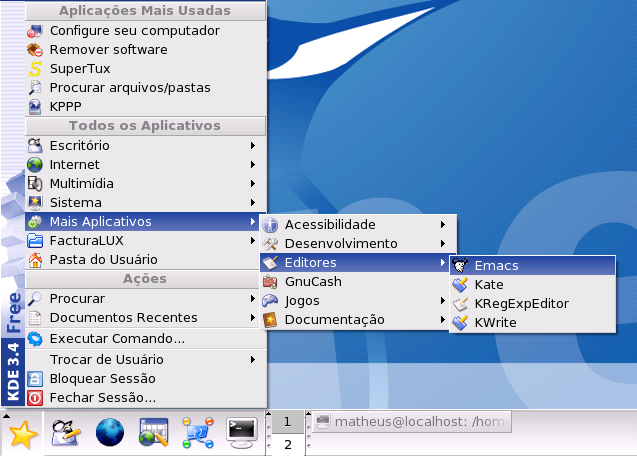Image resolution: width=637 pixels, height=456 pixels.
Task: Select the Editores submenu entry
Action: coord(354,263)
